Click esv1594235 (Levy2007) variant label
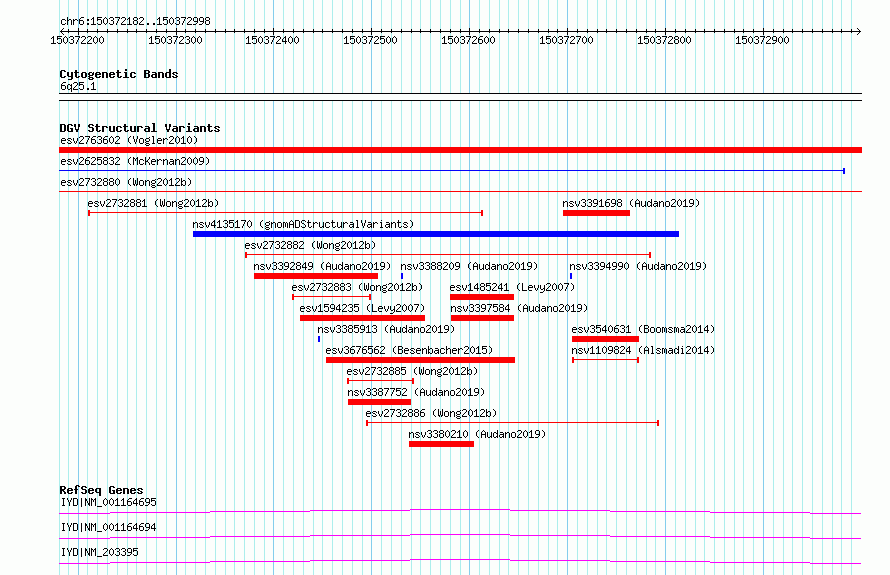 click(x=363, y=308)
